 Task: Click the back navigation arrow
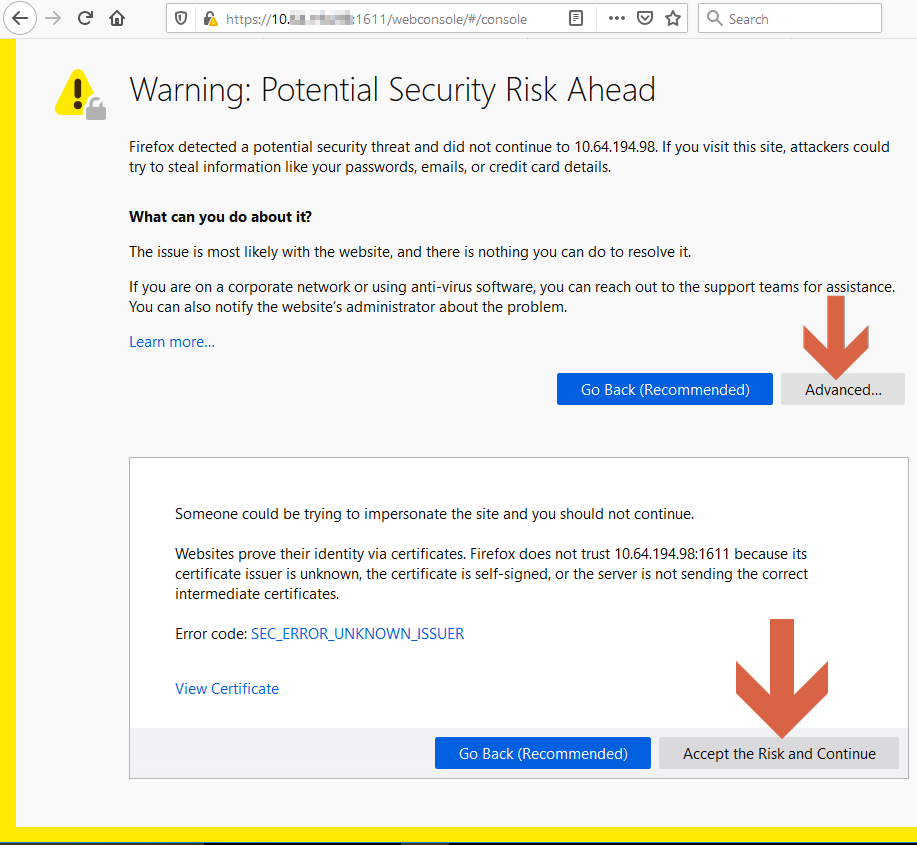tap(20, 18)
